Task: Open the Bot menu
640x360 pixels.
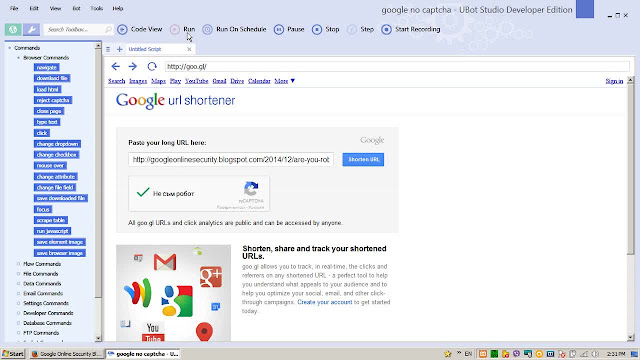Action: pos(76,8)
